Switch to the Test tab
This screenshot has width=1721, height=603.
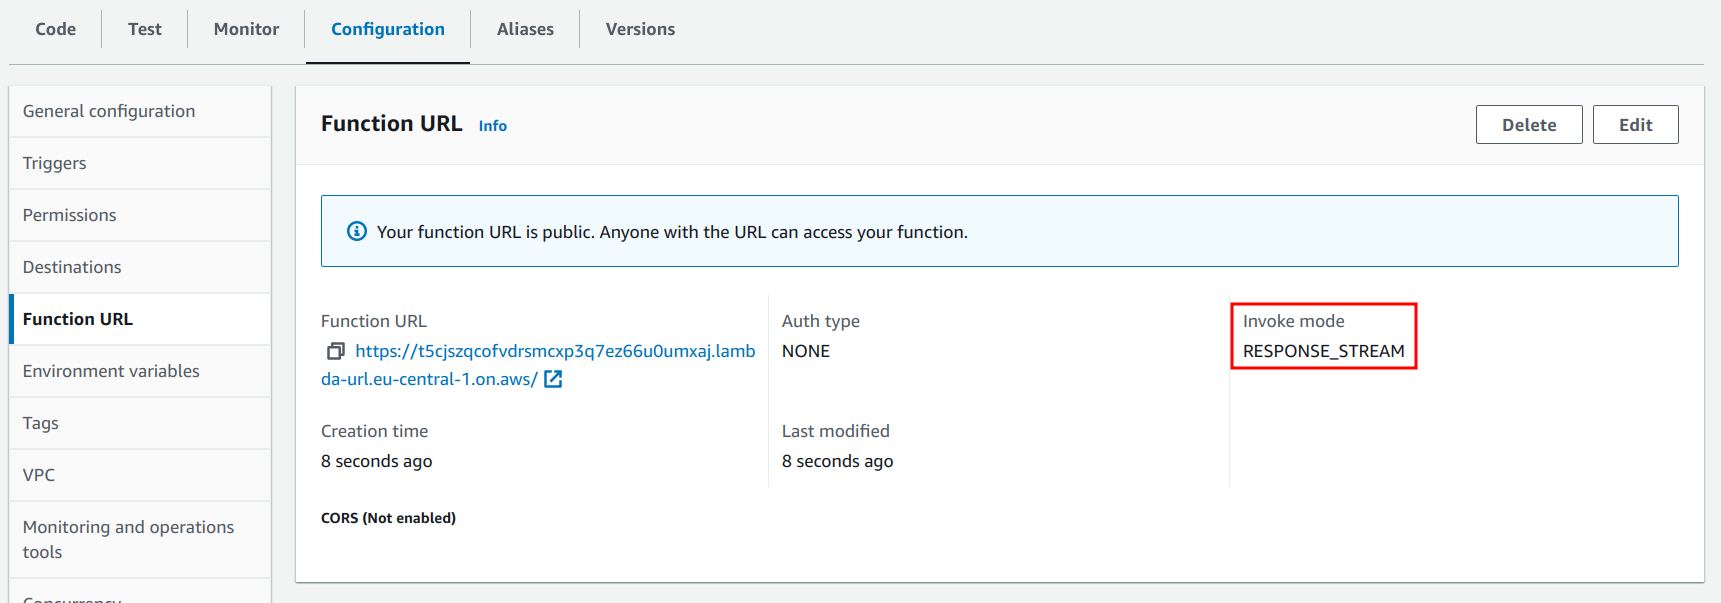[x=145, y=29]
